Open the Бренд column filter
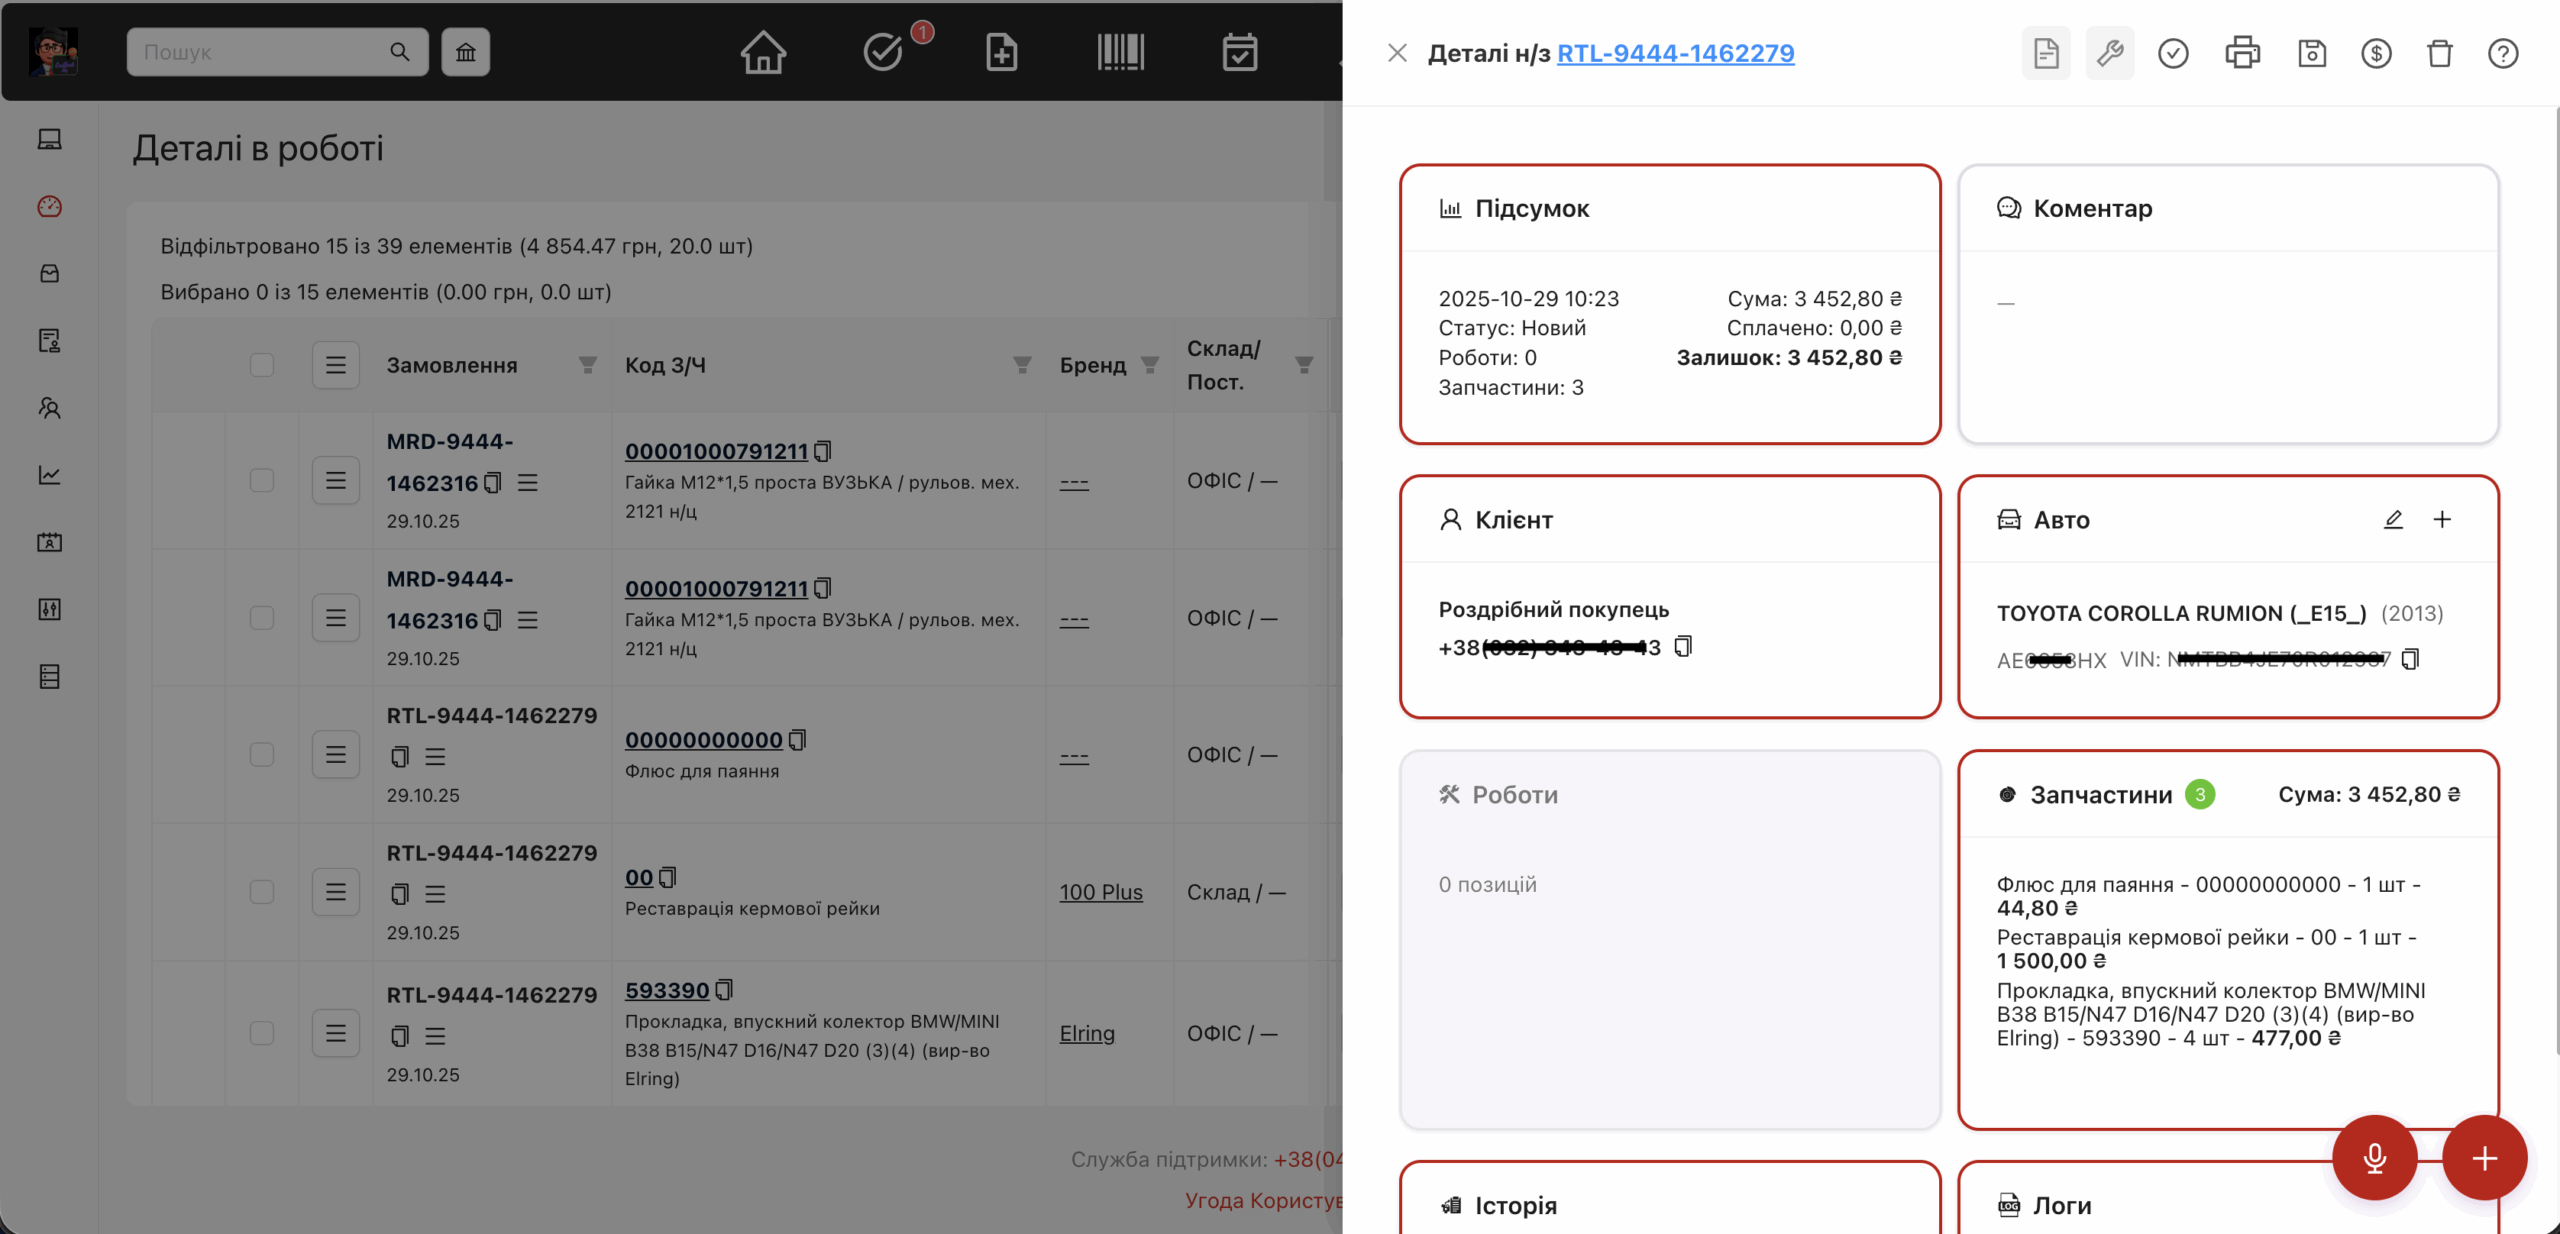 pyautogui.click(x=1148, y=365)
